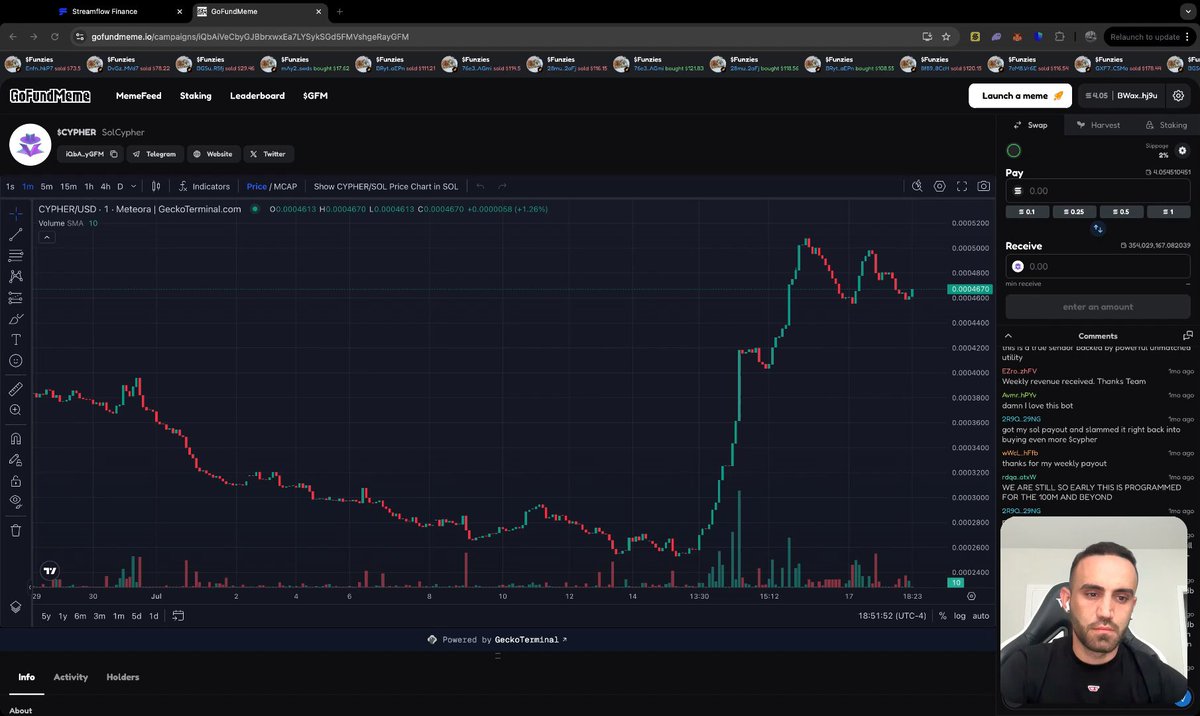Select the 5d date range
1200x716 pixels.
136,616
